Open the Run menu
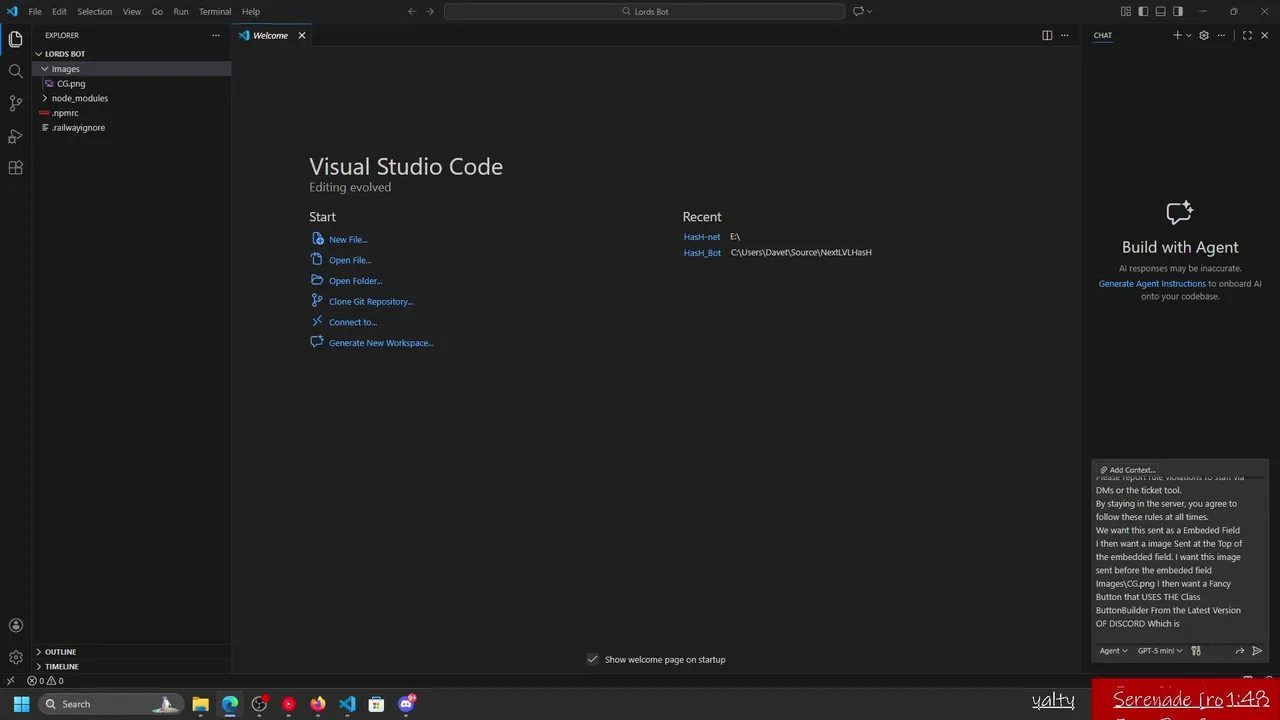Viewport: 1280px width, 720px height. (x=181, y=12)
